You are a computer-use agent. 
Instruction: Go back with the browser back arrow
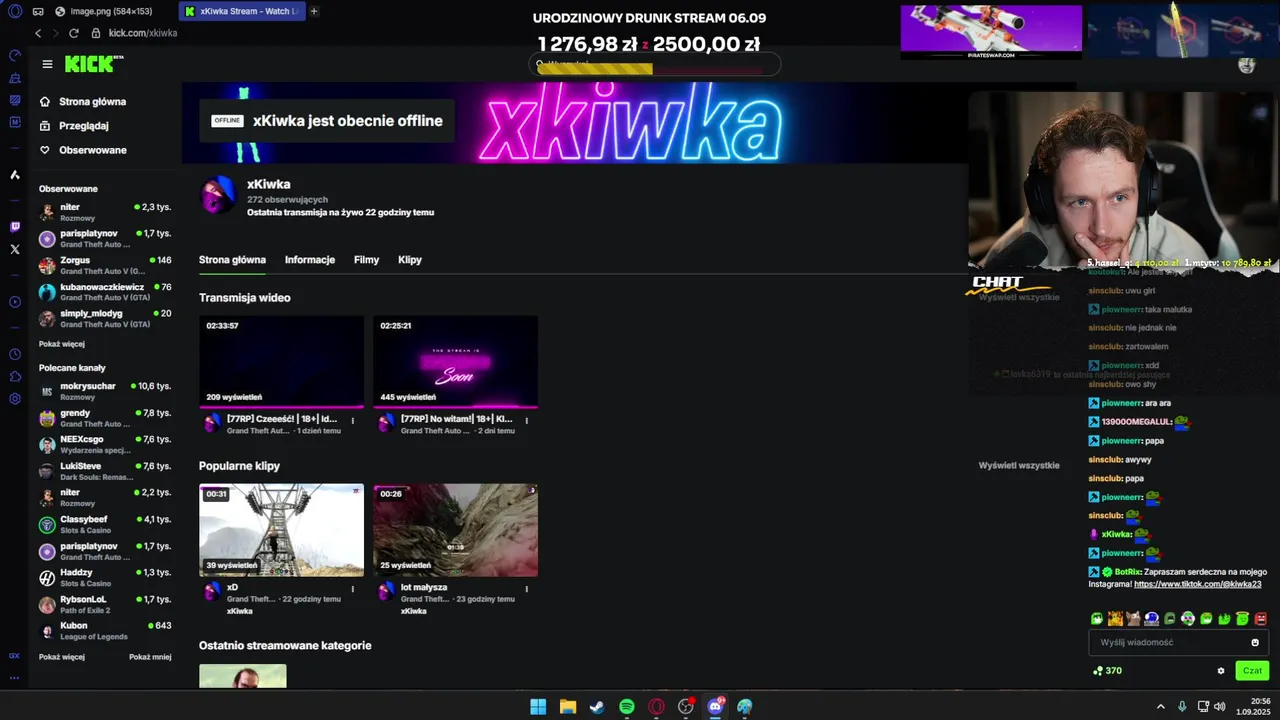(38, 33)
